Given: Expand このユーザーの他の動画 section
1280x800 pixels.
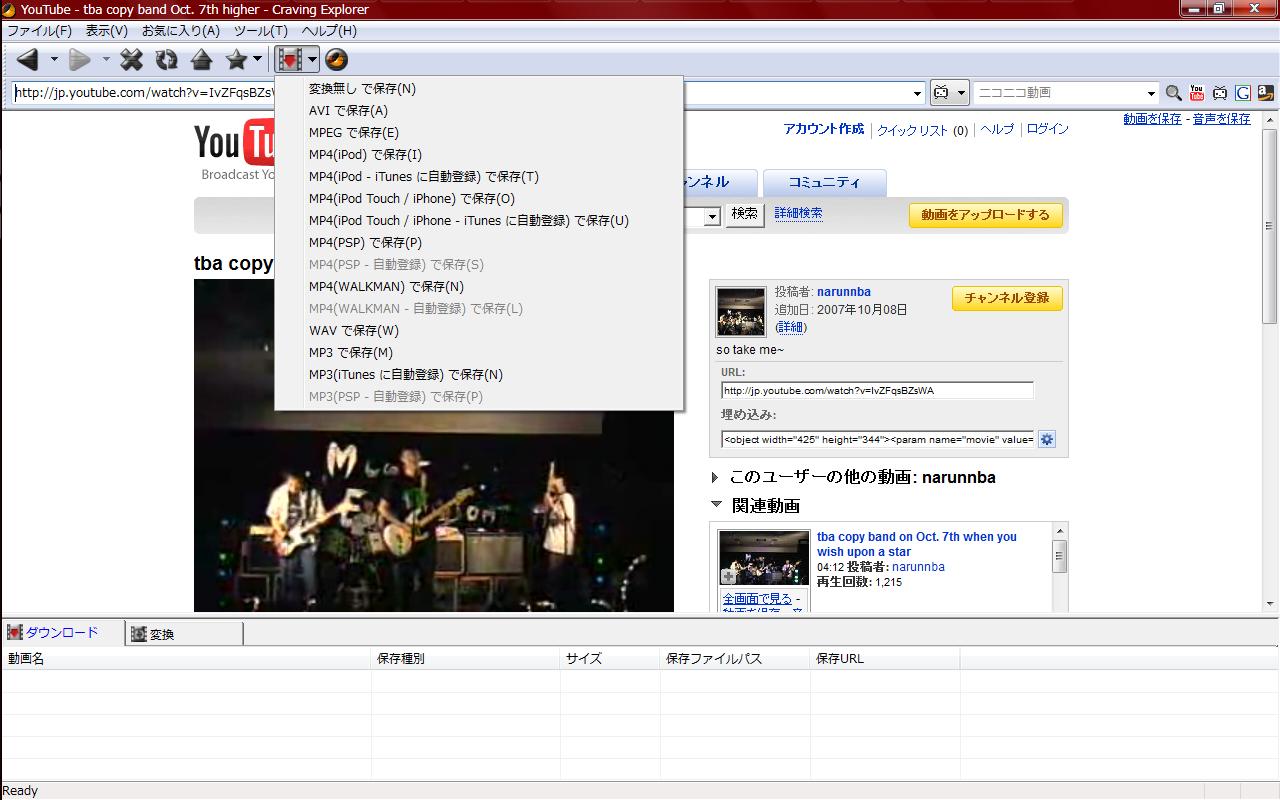Looking at the screenshot, I should (715, 478).
